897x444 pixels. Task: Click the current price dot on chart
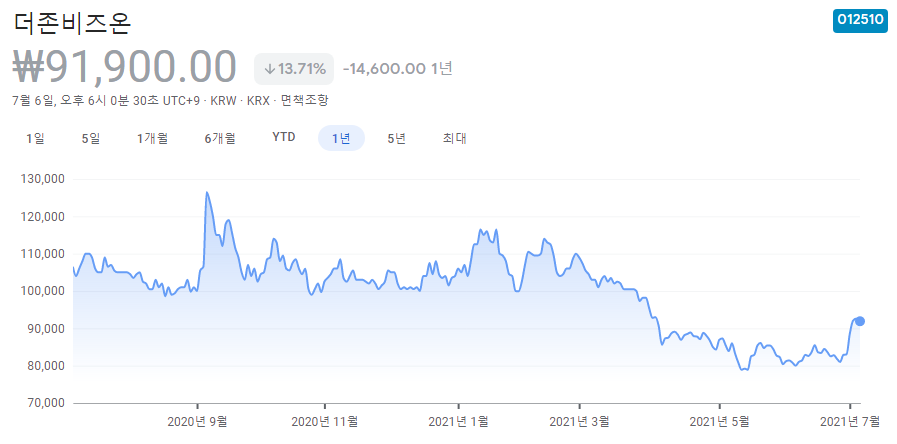[x=859, y=321]
